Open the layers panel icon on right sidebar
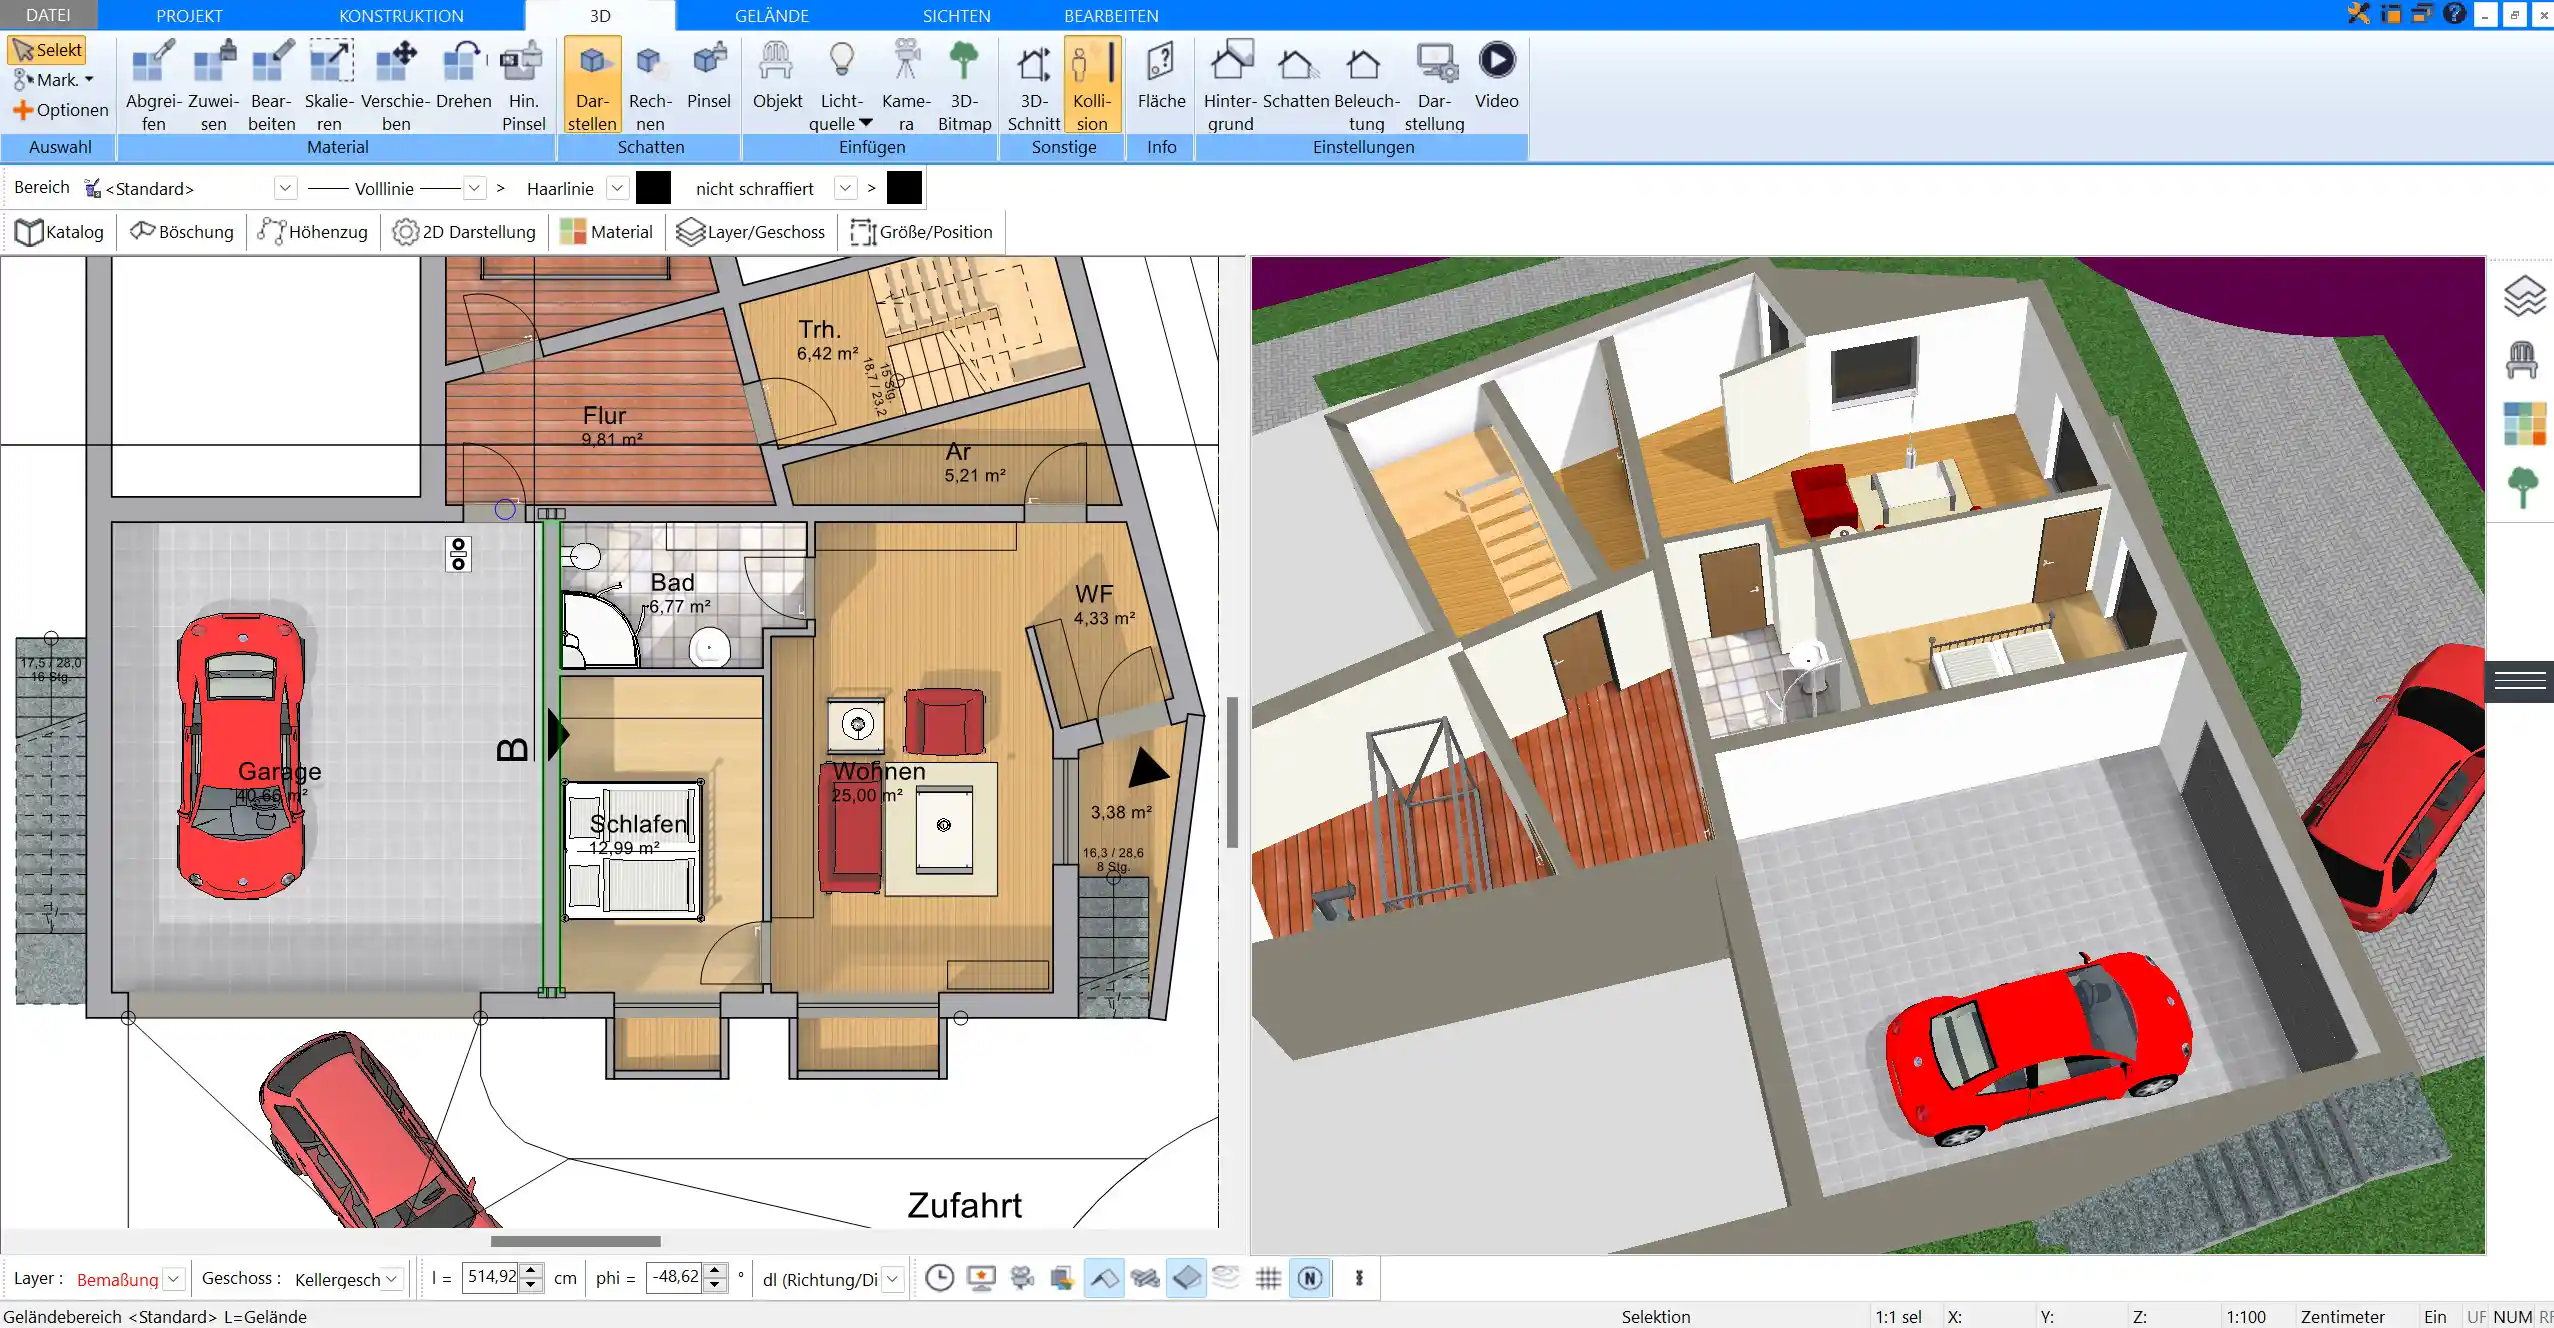This screenshot has height=1328, width=2554. click(2523, 296)
